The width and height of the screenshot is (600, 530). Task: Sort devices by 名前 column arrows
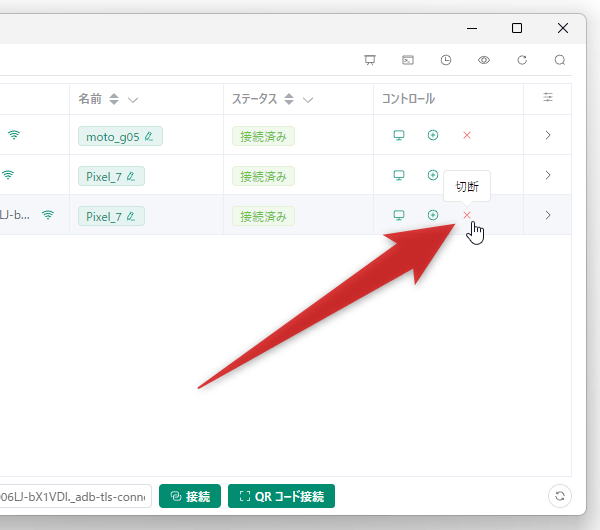[x=114, y=100]
